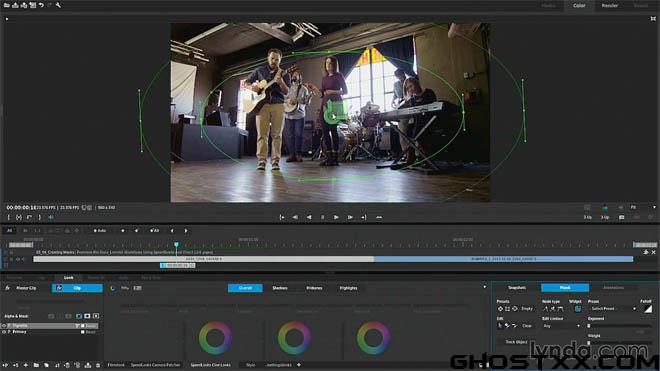
Task: Click the timeline playhead marker
Action: point(176,244)
